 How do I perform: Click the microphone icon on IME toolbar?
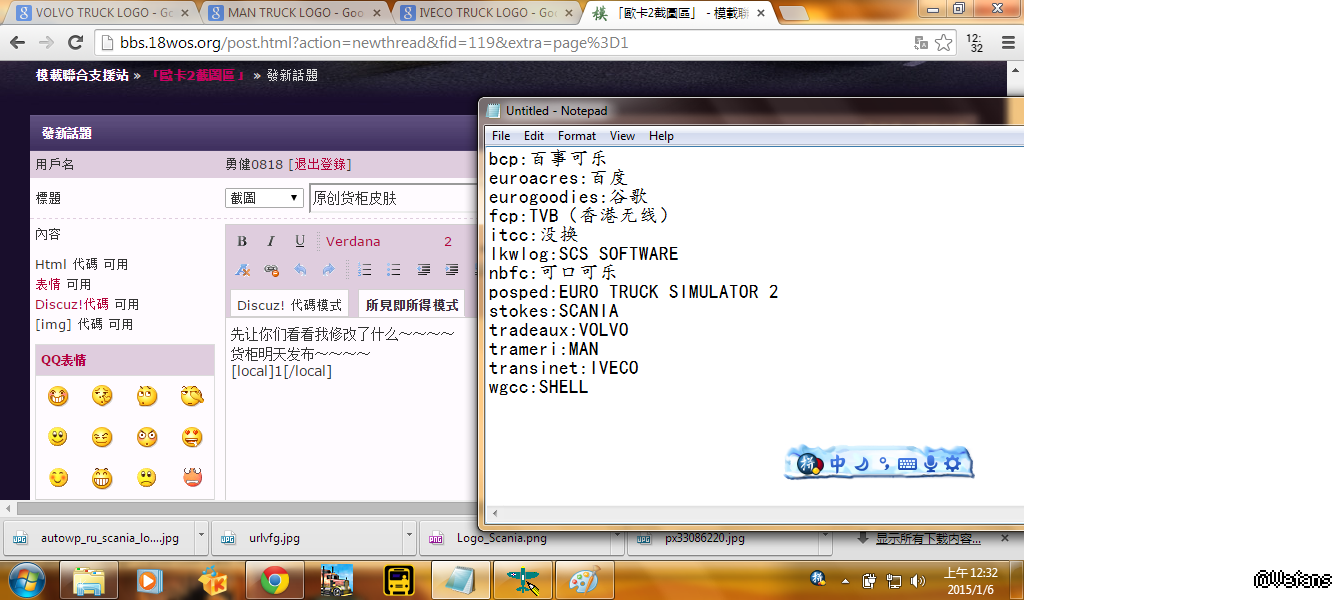(931, 463)
